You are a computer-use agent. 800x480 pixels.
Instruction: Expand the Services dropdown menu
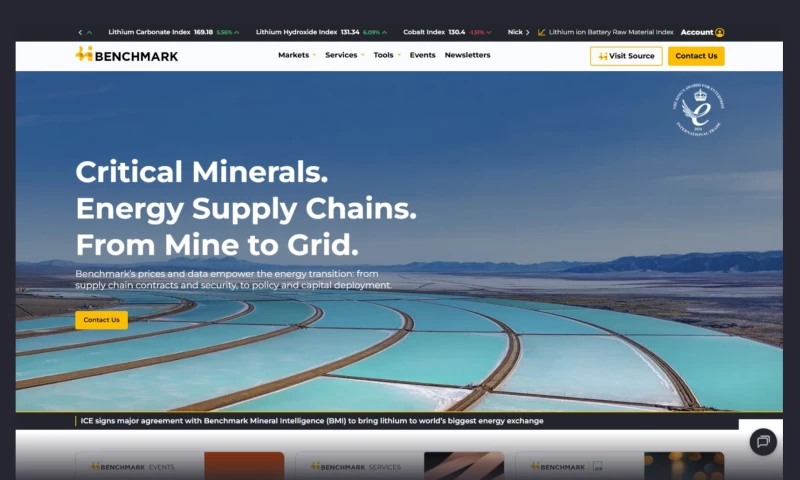coord(345,55)
